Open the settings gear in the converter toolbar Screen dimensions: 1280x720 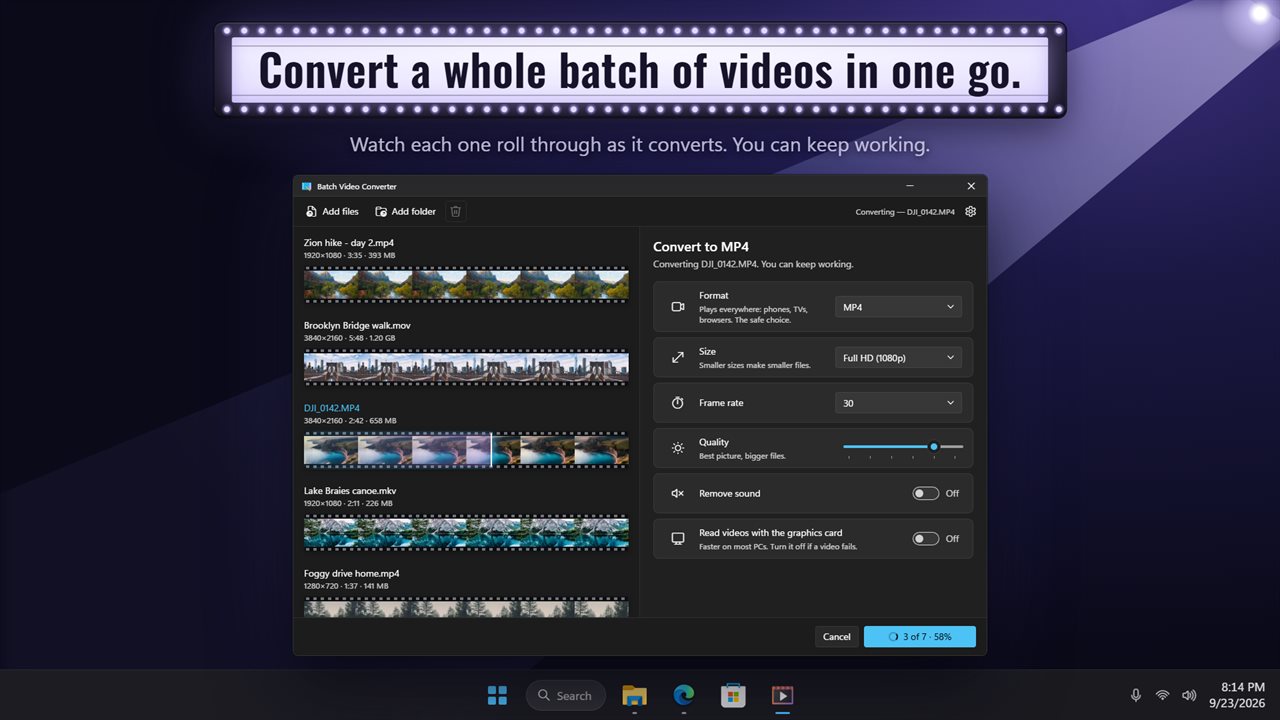tap(970, 212)
